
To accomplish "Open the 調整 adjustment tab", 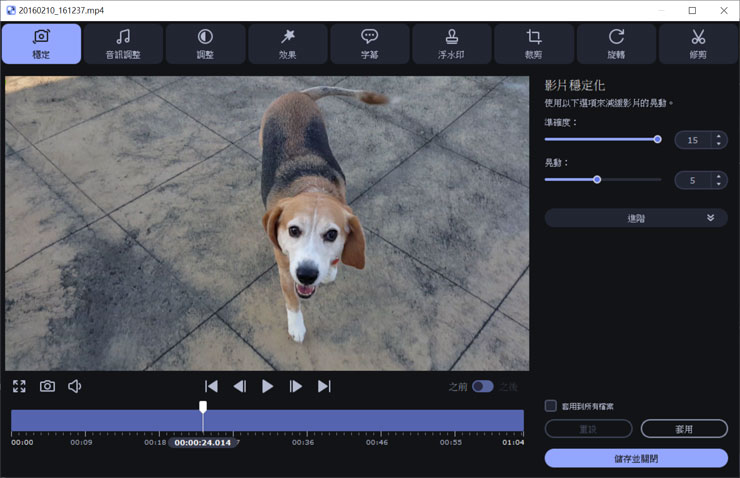I will [205, 44].
